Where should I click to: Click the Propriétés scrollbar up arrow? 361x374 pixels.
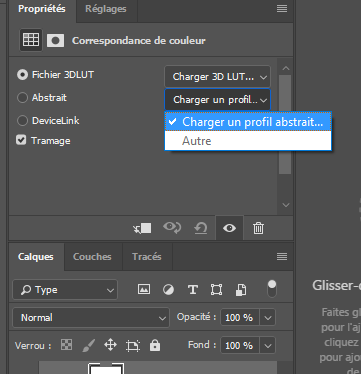[285, 68]
